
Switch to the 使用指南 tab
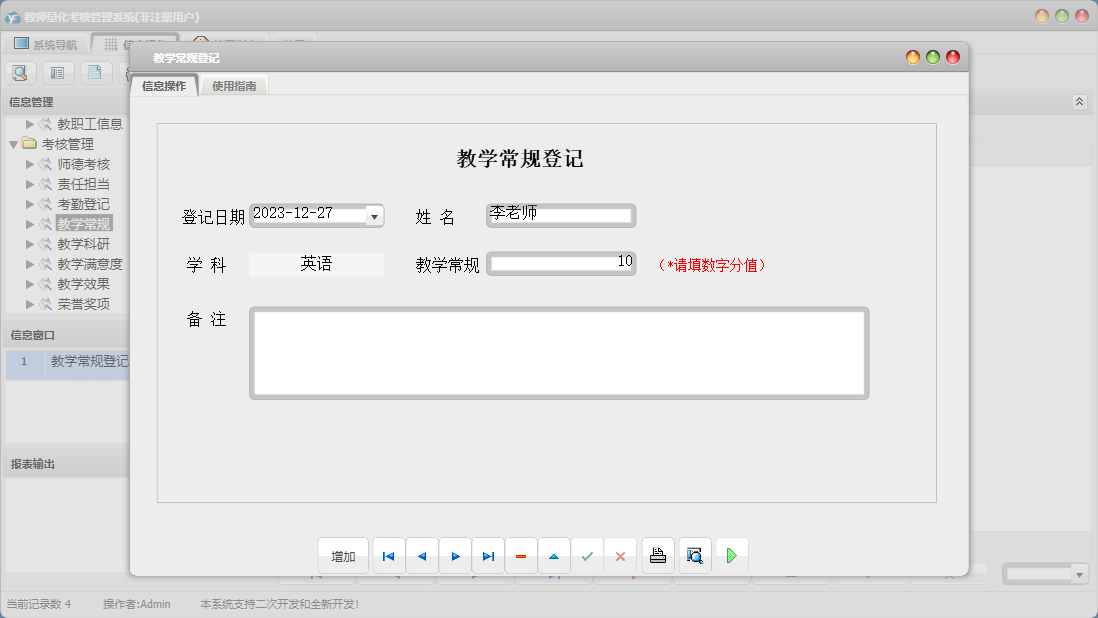[234, 85]
